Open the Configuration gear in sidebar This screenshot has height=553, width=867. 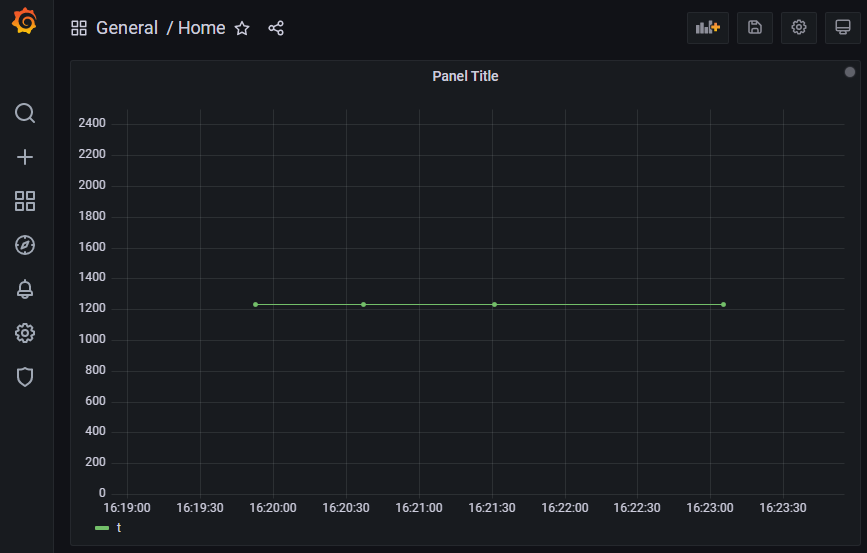[x=25, y=333]
